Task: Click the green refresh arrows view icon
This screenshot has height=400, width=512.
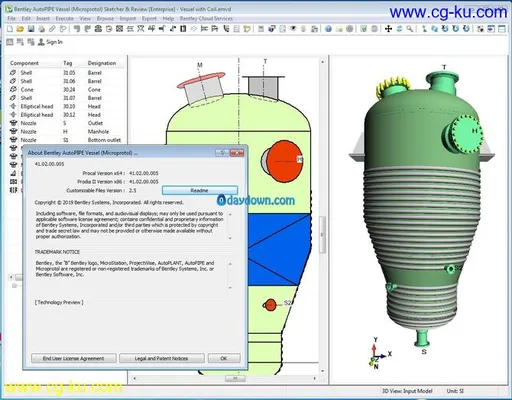Action: 399,29
